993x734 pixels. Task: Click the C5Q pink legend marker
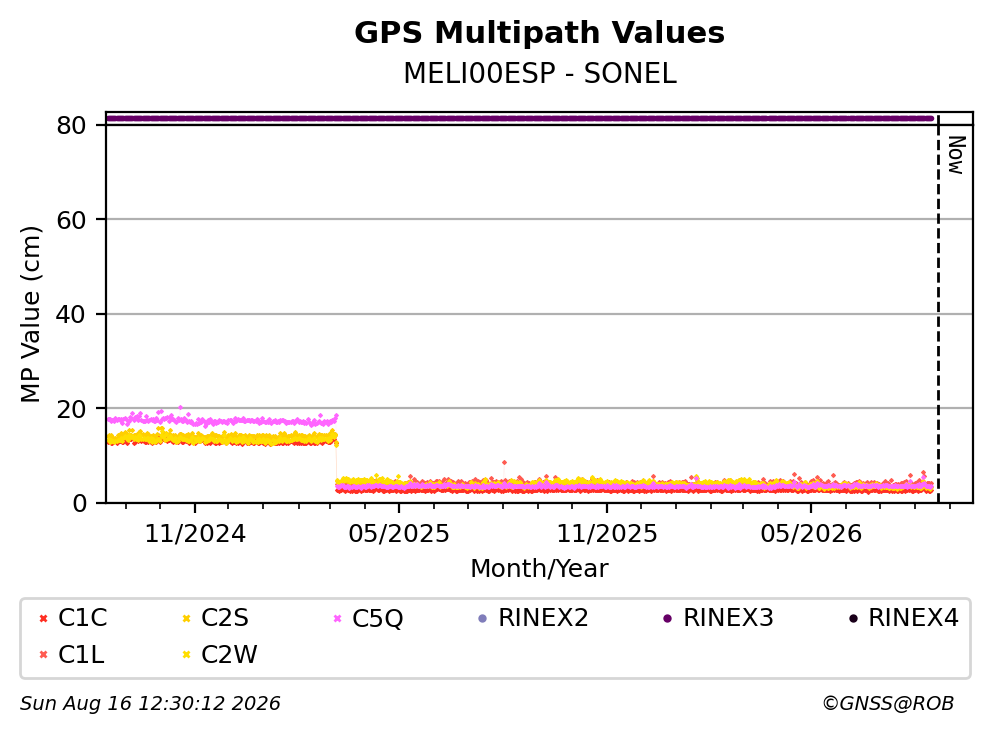(337, 619)
